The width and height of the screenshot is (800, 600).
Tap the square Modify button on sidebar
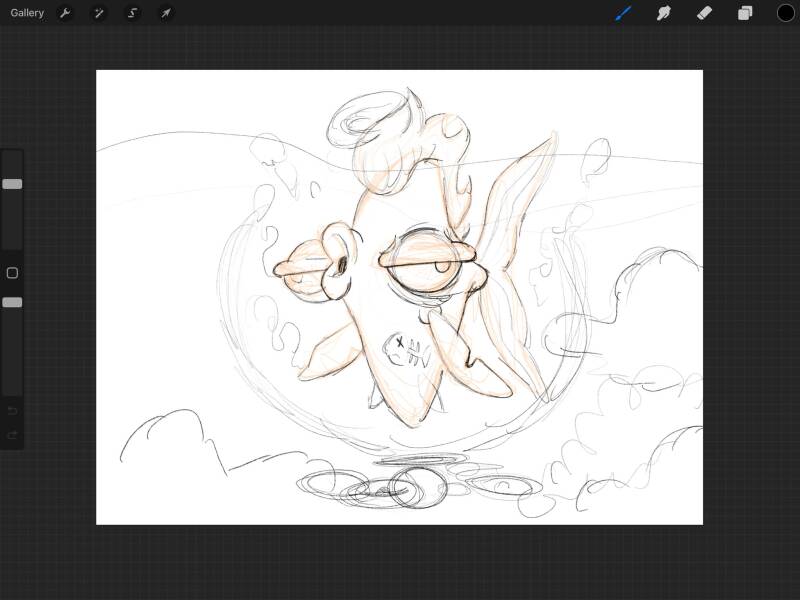tap(12, 273)
